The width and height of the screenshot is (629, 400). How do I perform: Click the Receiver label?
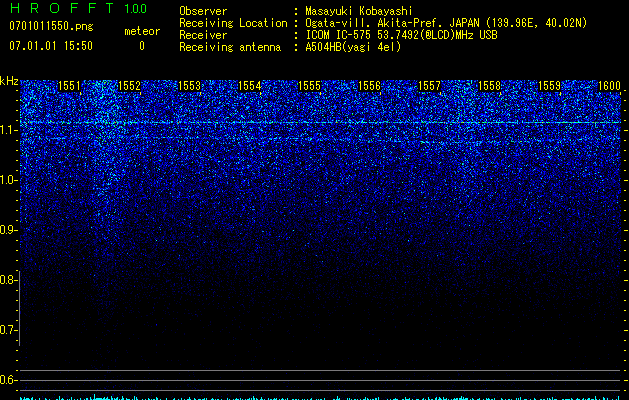point(203,35)
